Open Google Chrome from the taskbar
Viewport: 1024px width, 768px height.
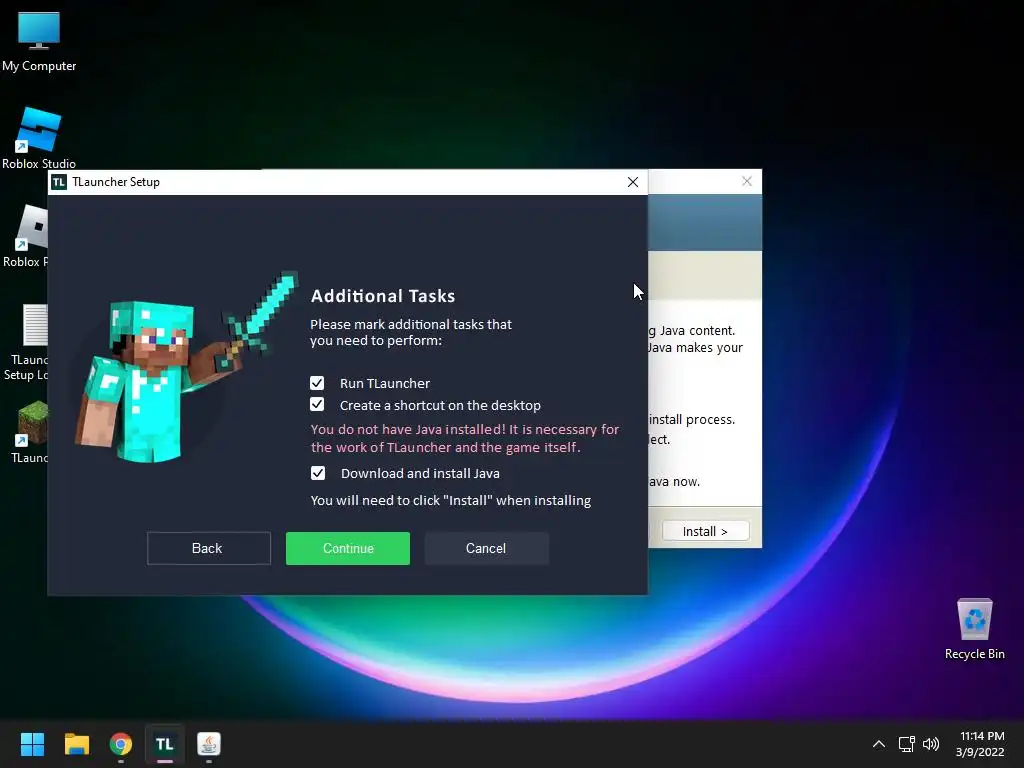(121, 744)
